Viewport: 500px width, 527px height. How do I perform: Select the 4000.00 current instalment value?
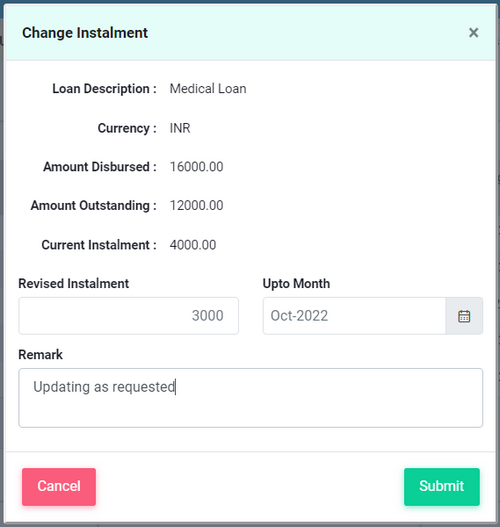tap(193, 245)
